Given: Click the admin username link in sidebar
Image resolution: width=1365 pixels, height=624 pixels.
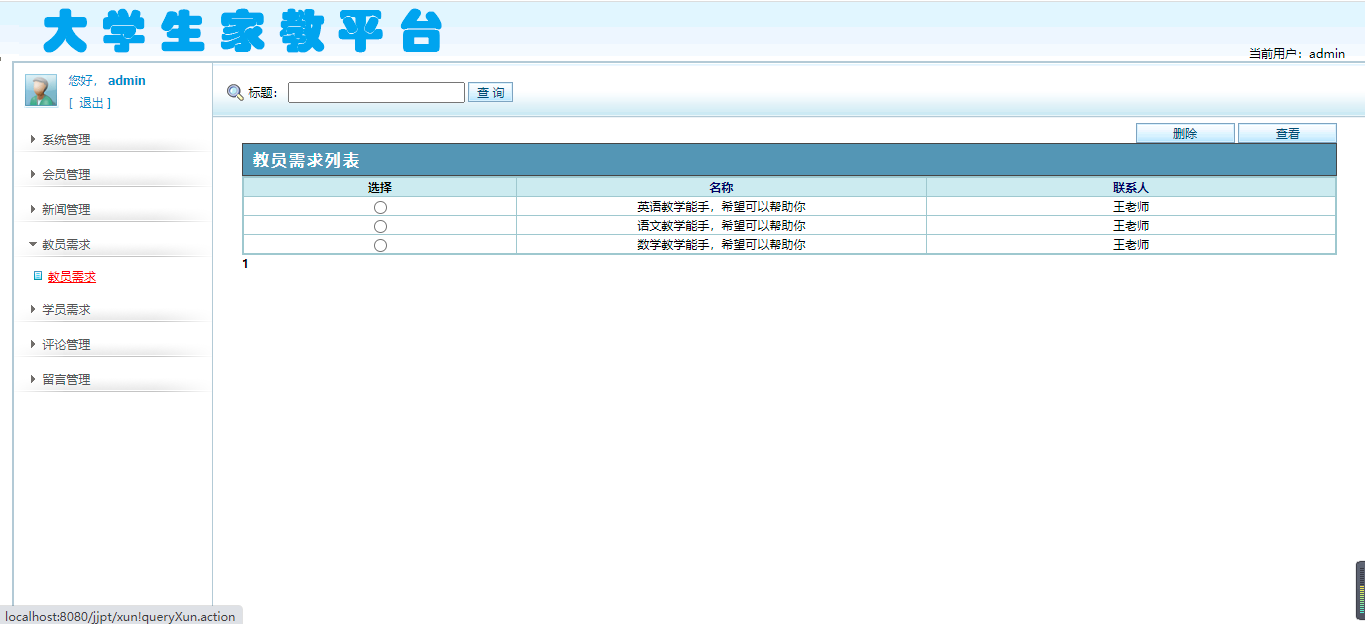Looking at the screenshot, I should point(127,81).
